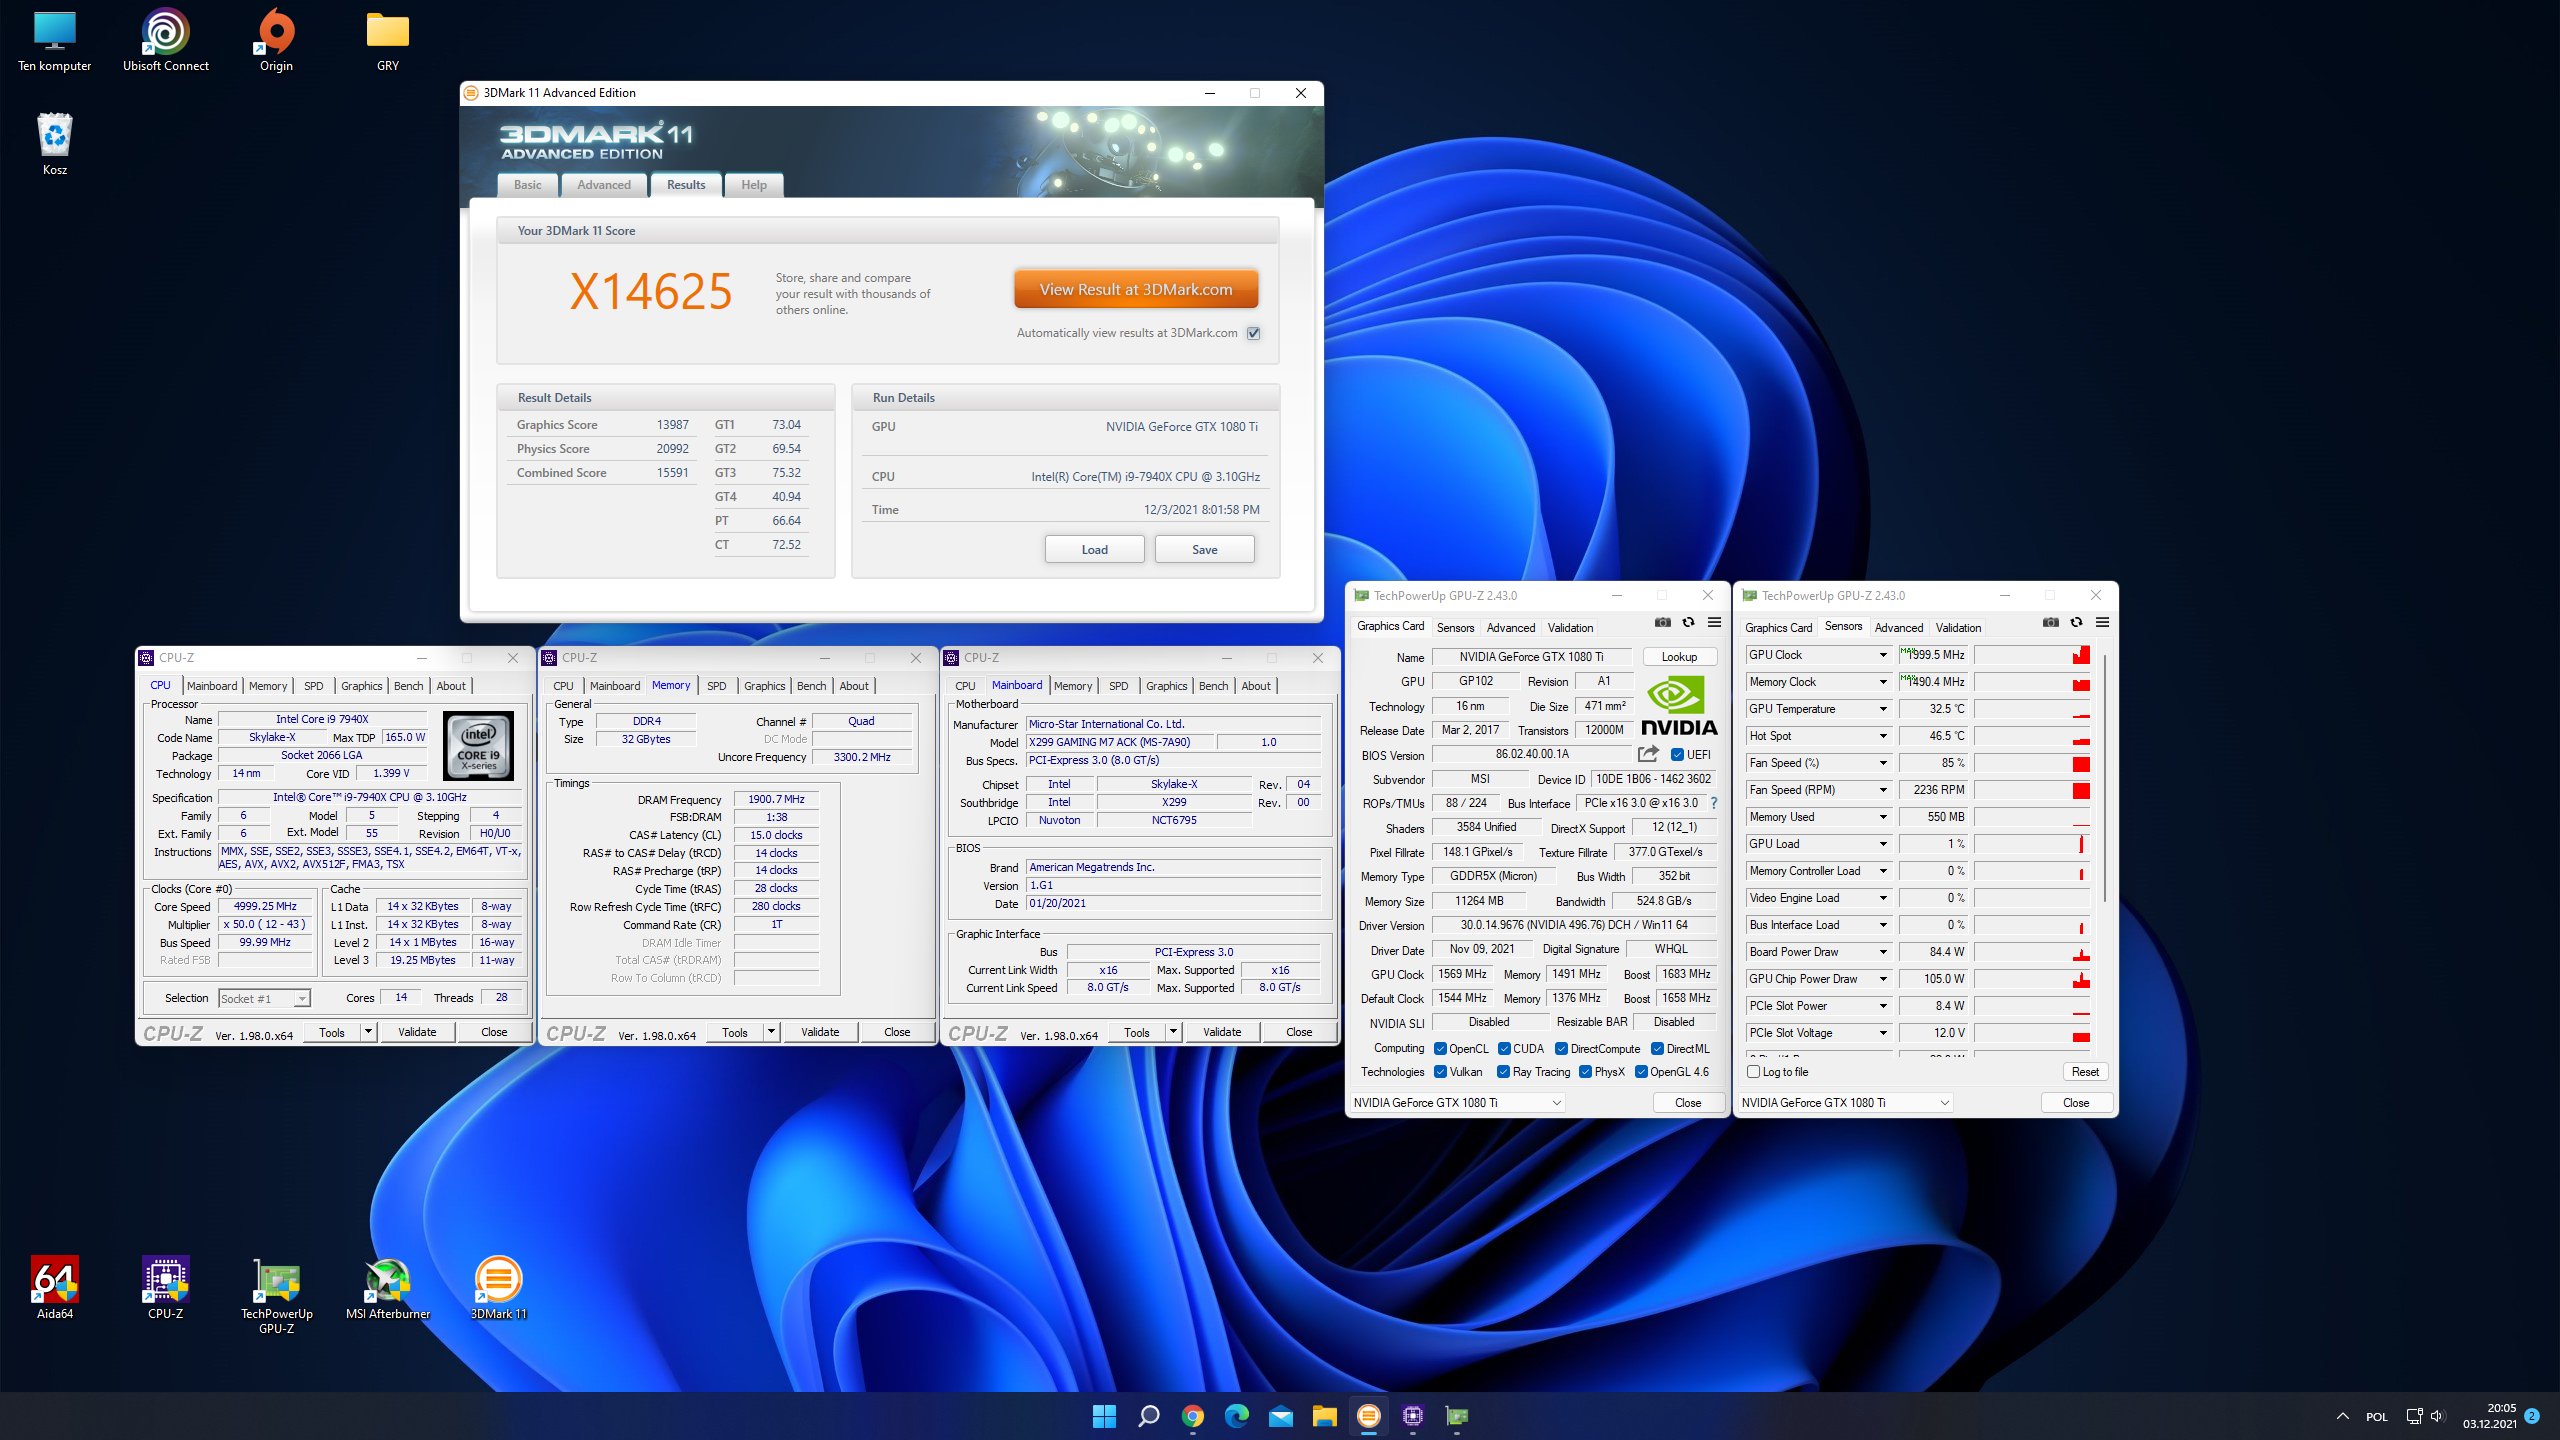Open the Help tab in 3DMark 11
Viewport: 2560px width, 1440px height.
754,185
